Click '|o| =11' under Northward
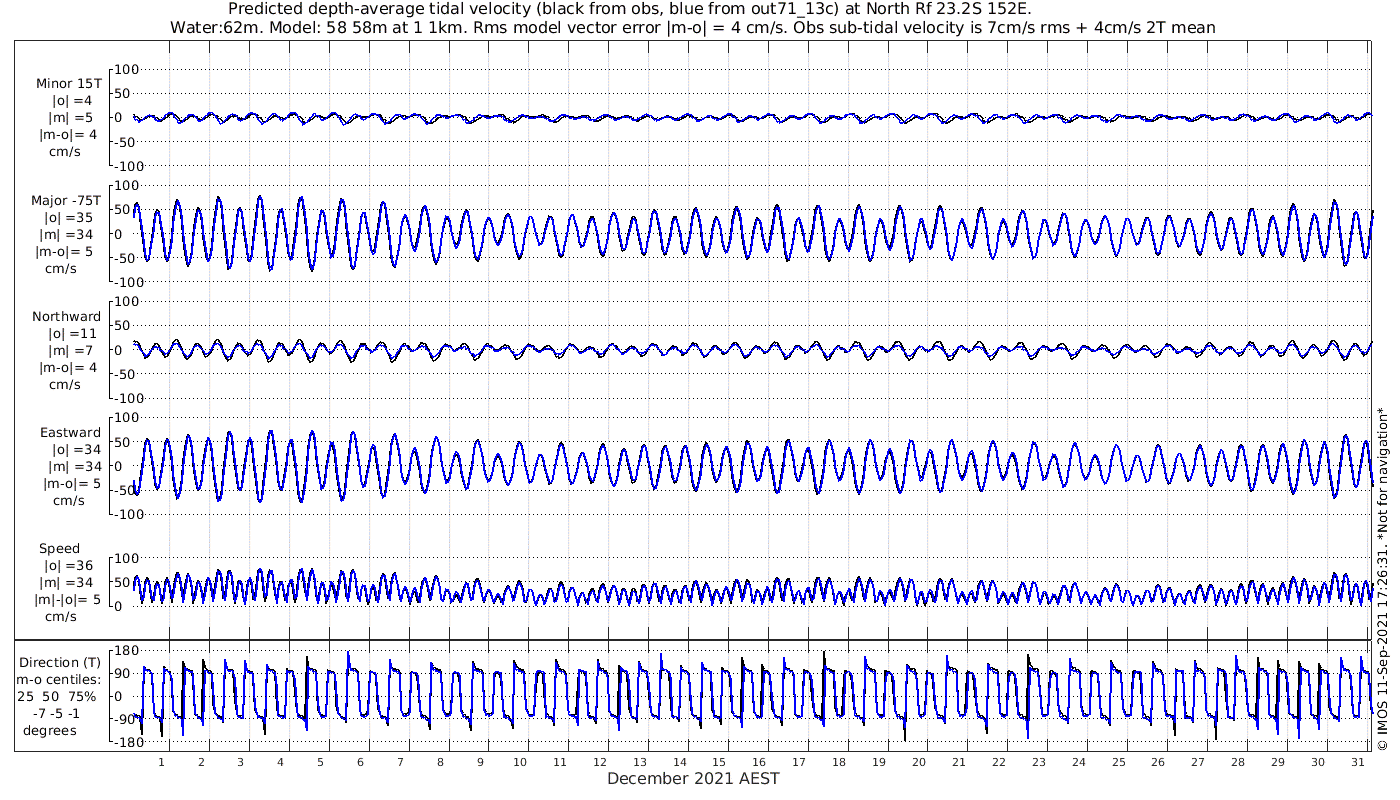This screenshot has width=1400, height=800. [71, 333]
